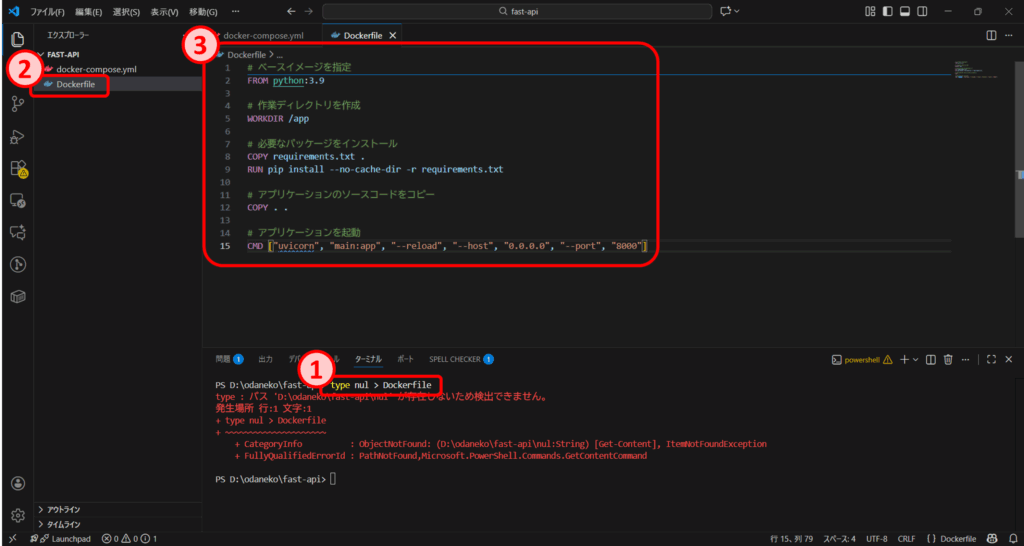Image resolution: width=1024 pixels, height=546 pixels.
Task: Open the Extensions view in activity bar
Action: 17,168
